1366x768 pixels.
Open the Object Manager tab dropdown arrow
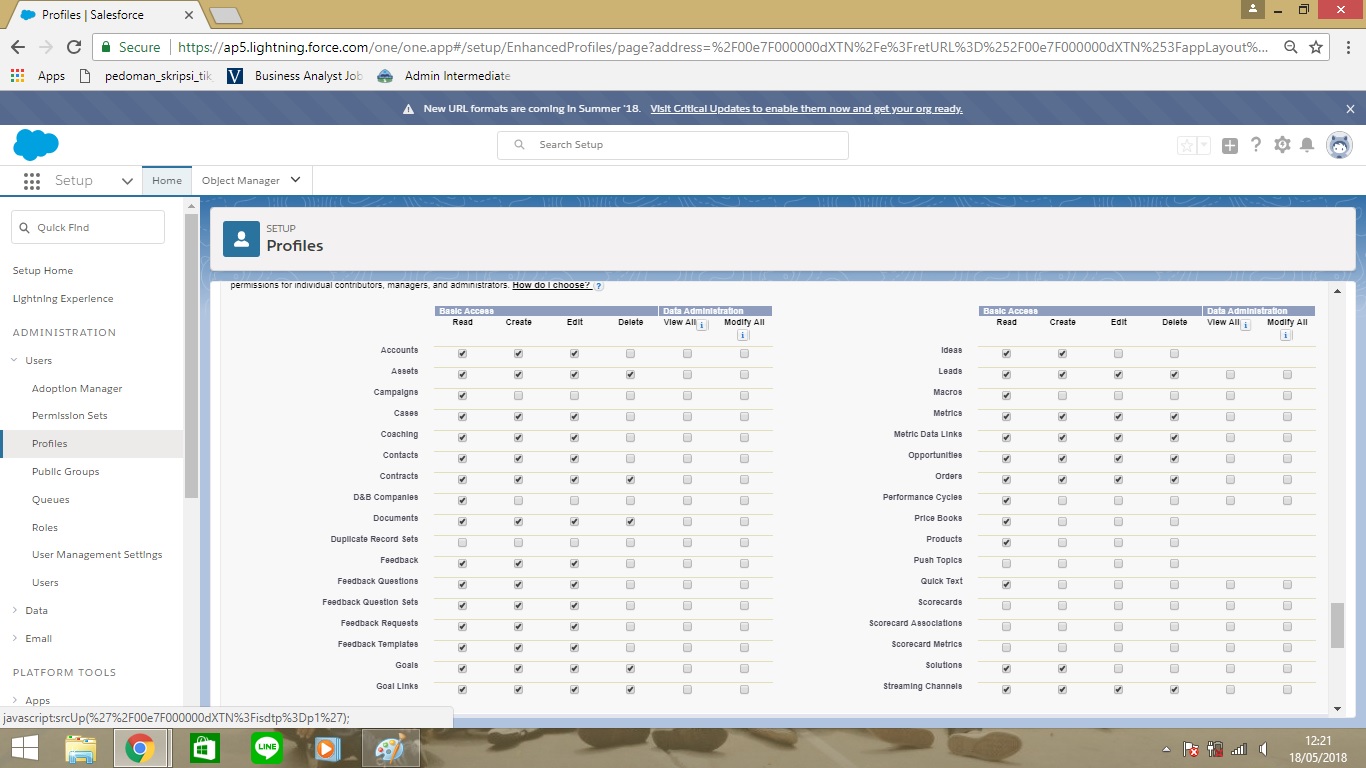(x=295, y=180)
